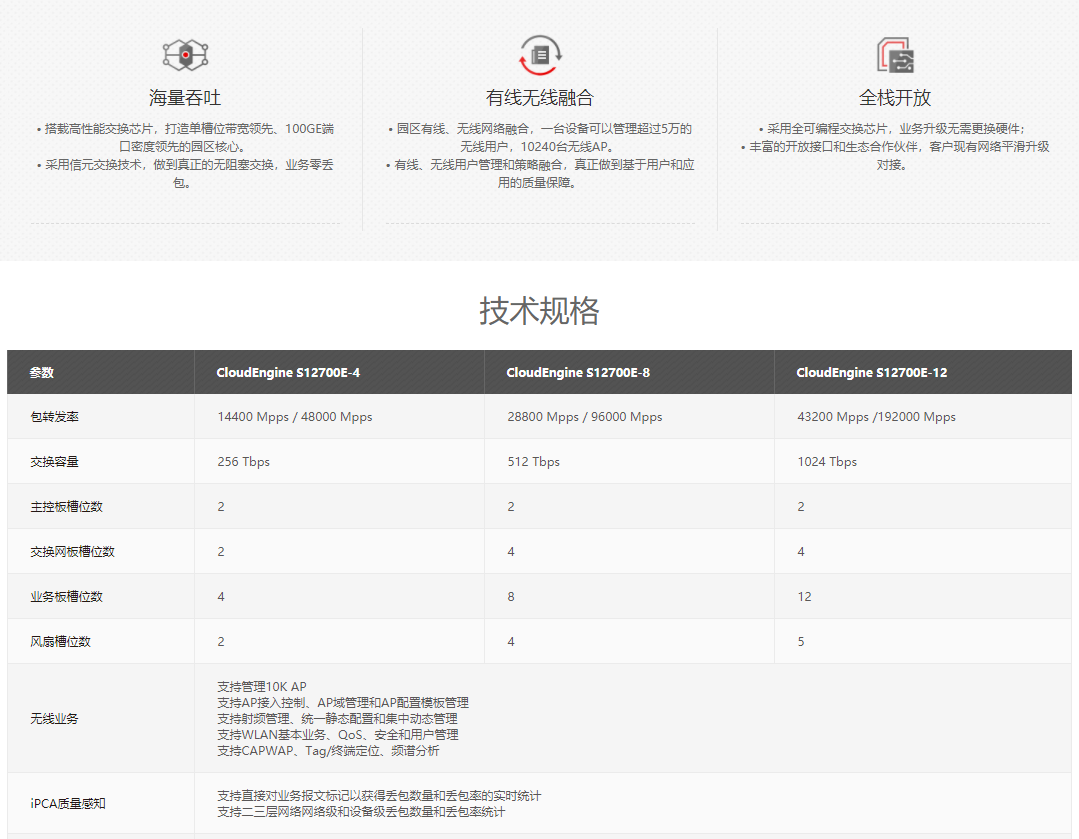This screenshot has height=839, width=1079.
Task: Select the 有线无线融合 heading
Action: pos(540,98)
